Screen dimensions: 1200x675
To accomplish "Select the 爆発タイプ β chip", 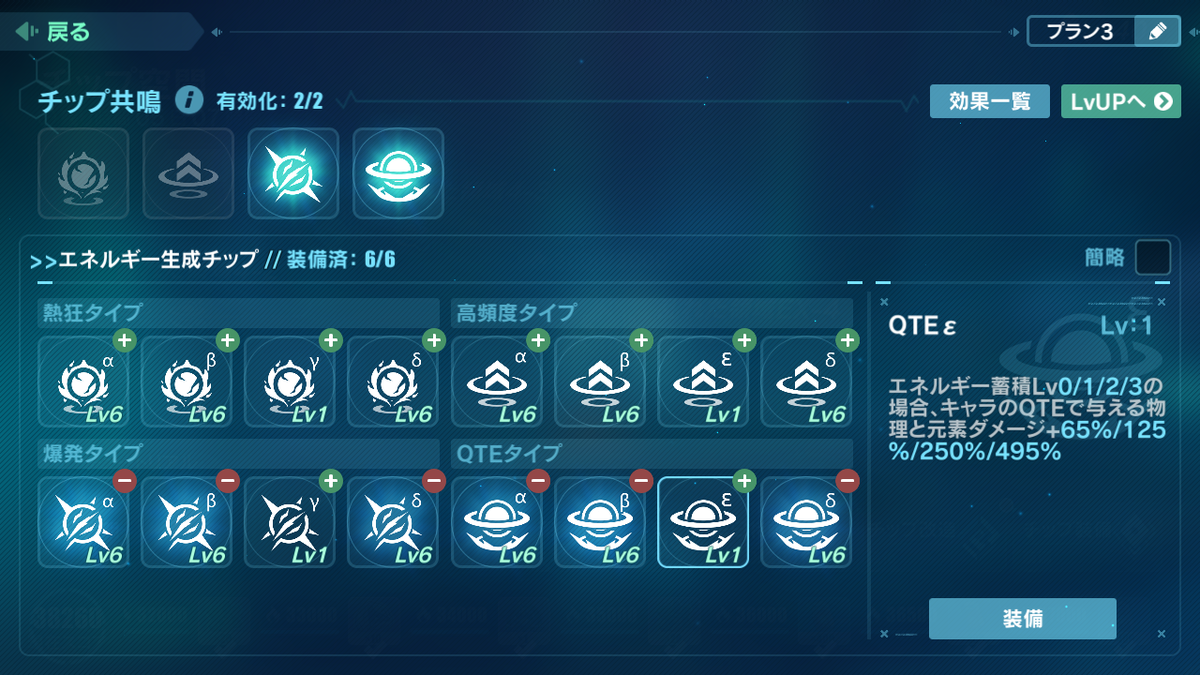I will 187,522.
